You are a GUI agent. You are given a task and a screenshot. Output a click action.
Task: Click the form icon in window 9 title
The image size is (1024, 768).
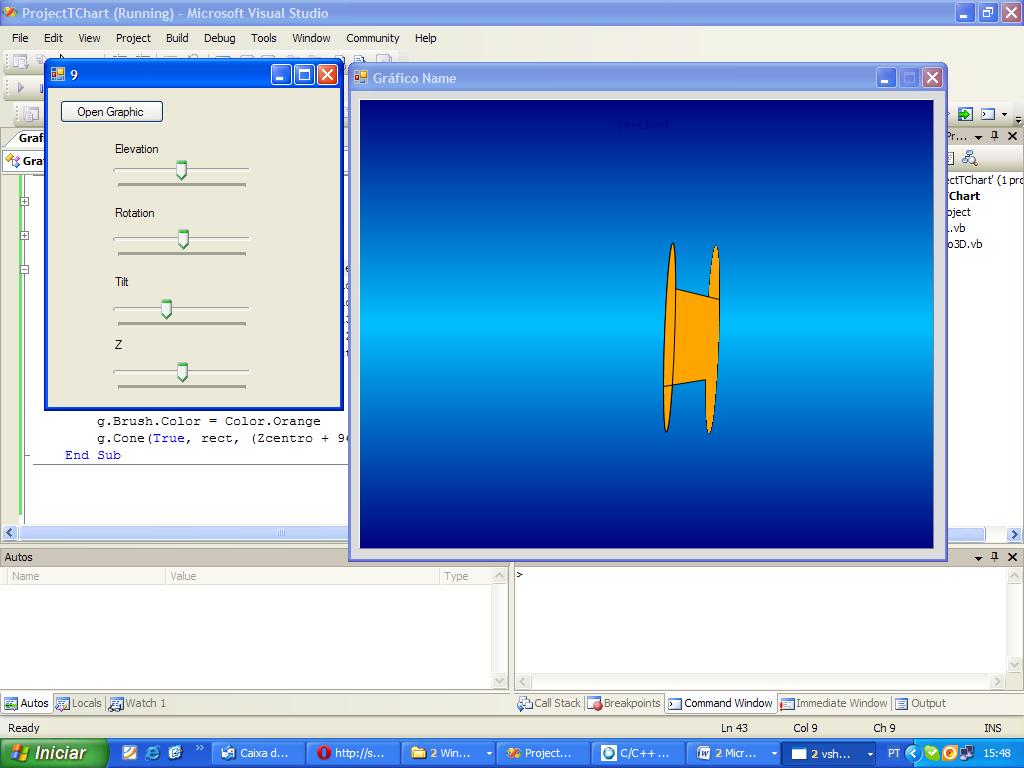58,74
